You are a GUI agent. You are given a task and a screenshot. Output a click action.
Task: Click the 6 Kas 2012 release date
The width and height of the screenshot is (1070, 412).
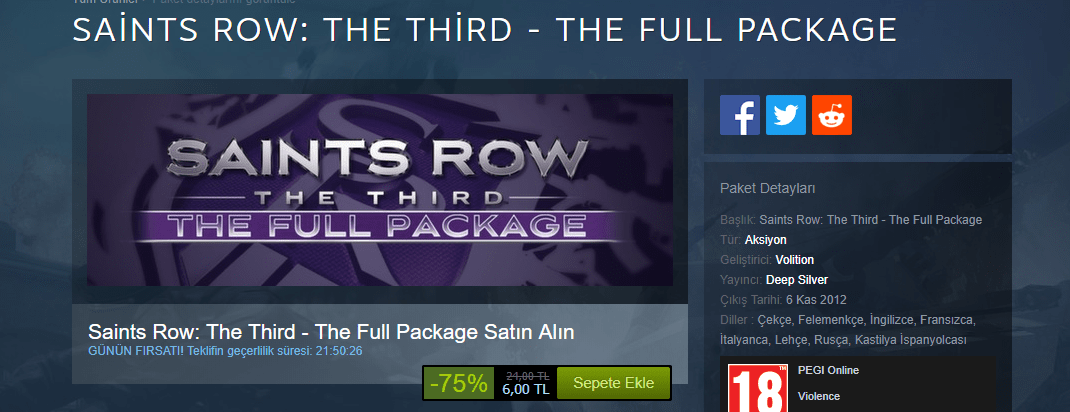tap(816, 299)
